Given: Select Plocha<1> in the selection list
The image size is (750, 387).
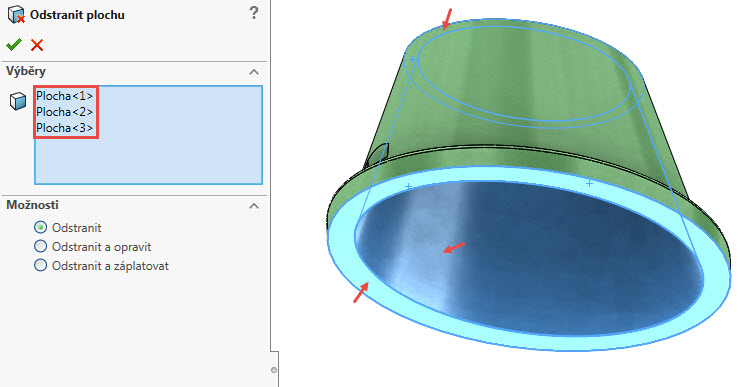Looking at the screenshot, I should click(65, 96).
